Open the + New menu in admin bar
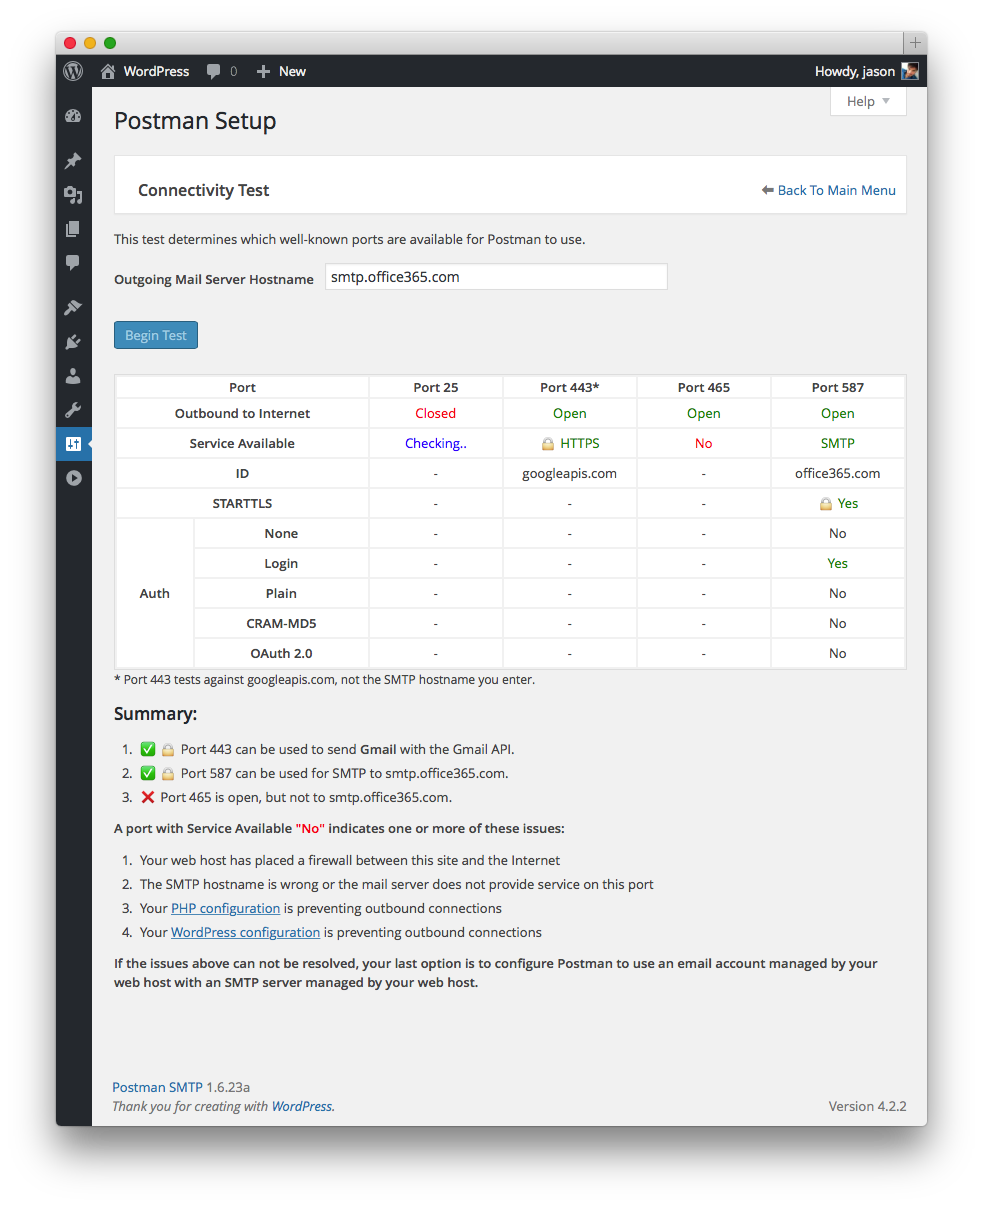The height and width of the screenshot is (1206, 983). [281, 71]
